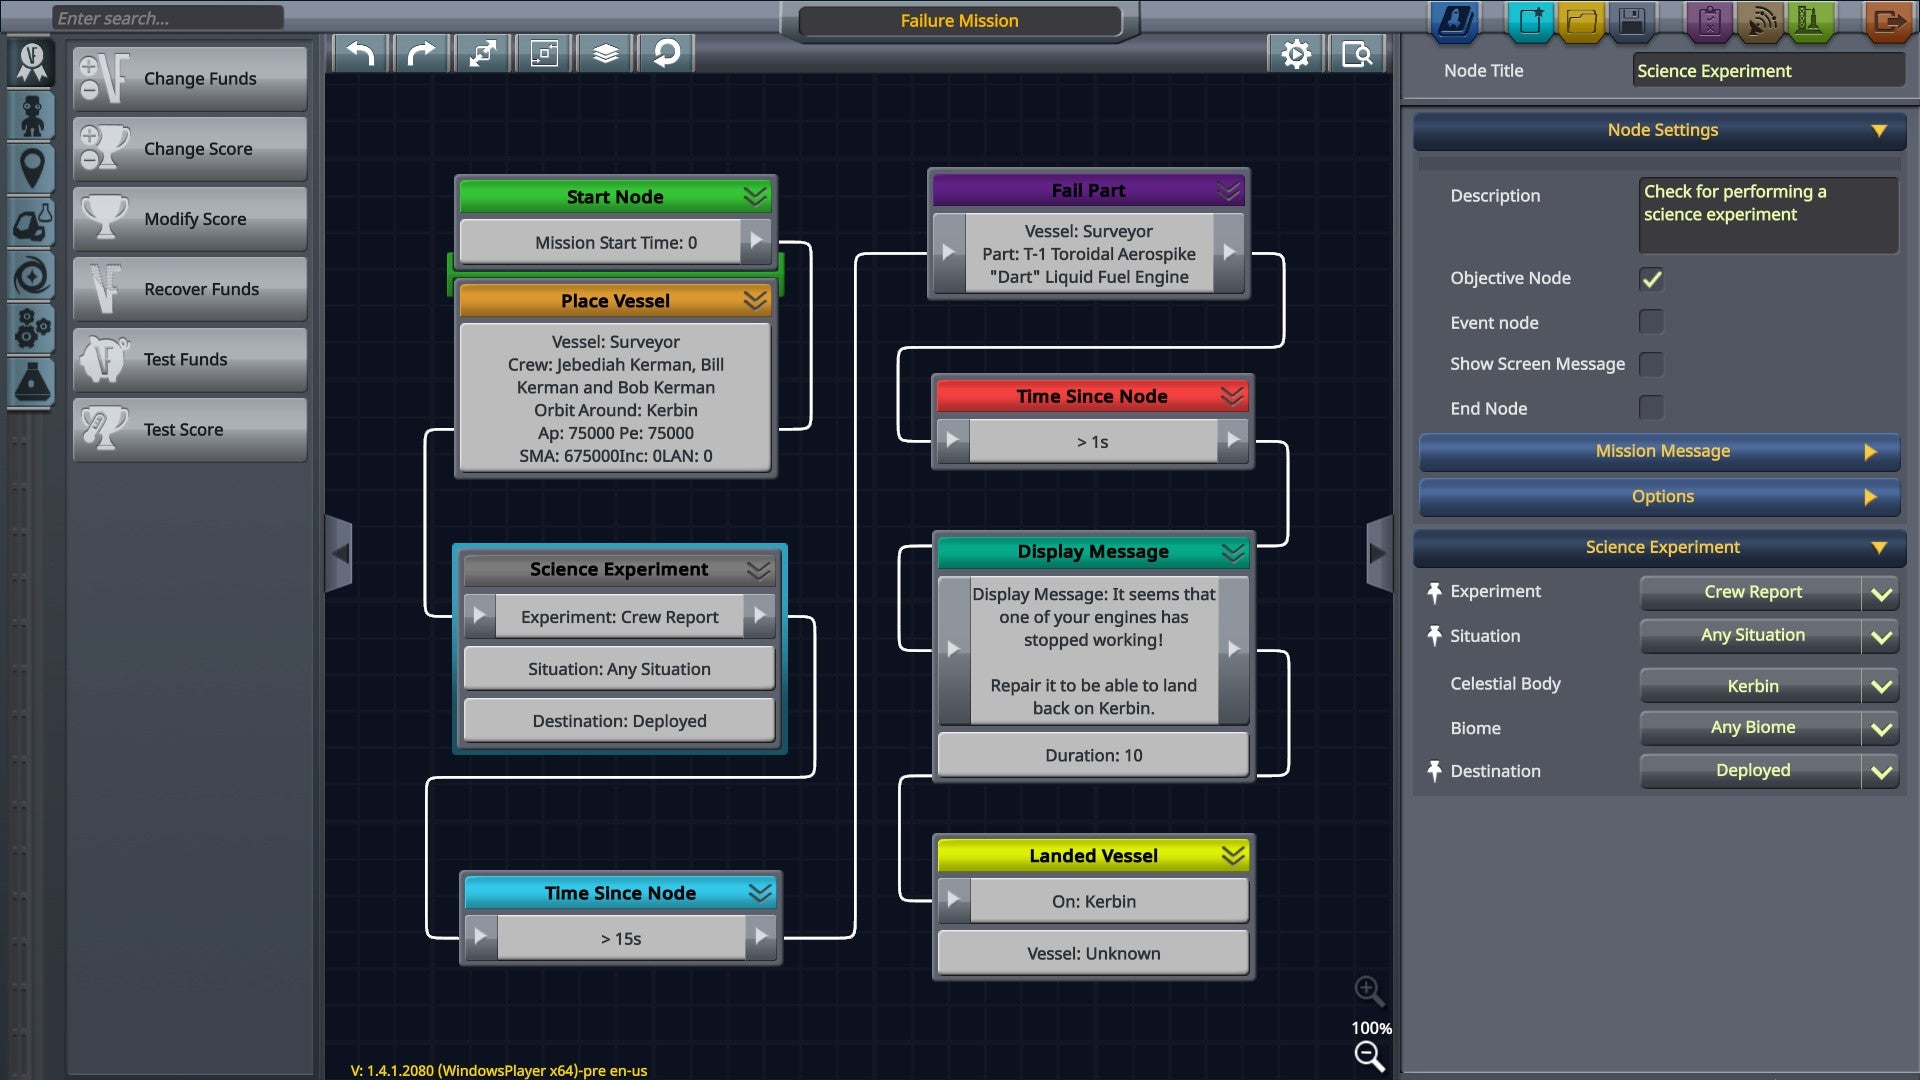
Task: Expand the Mission Message section
Action: tap(1658, 451)
